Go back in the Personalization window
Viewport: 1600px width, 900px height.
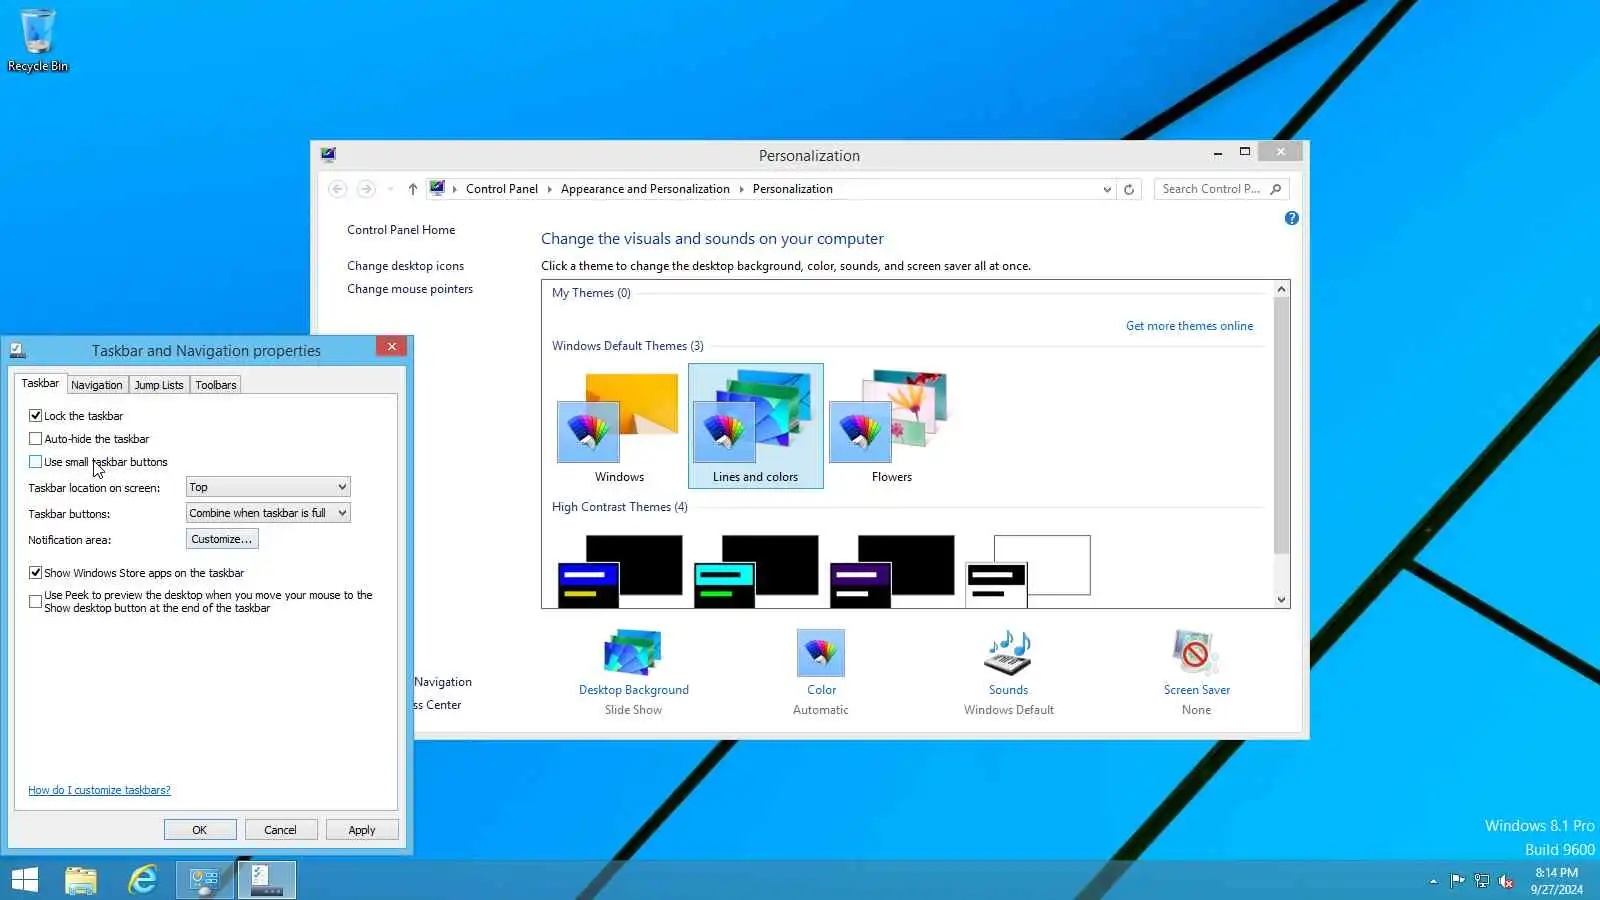(x=338, y=189)
